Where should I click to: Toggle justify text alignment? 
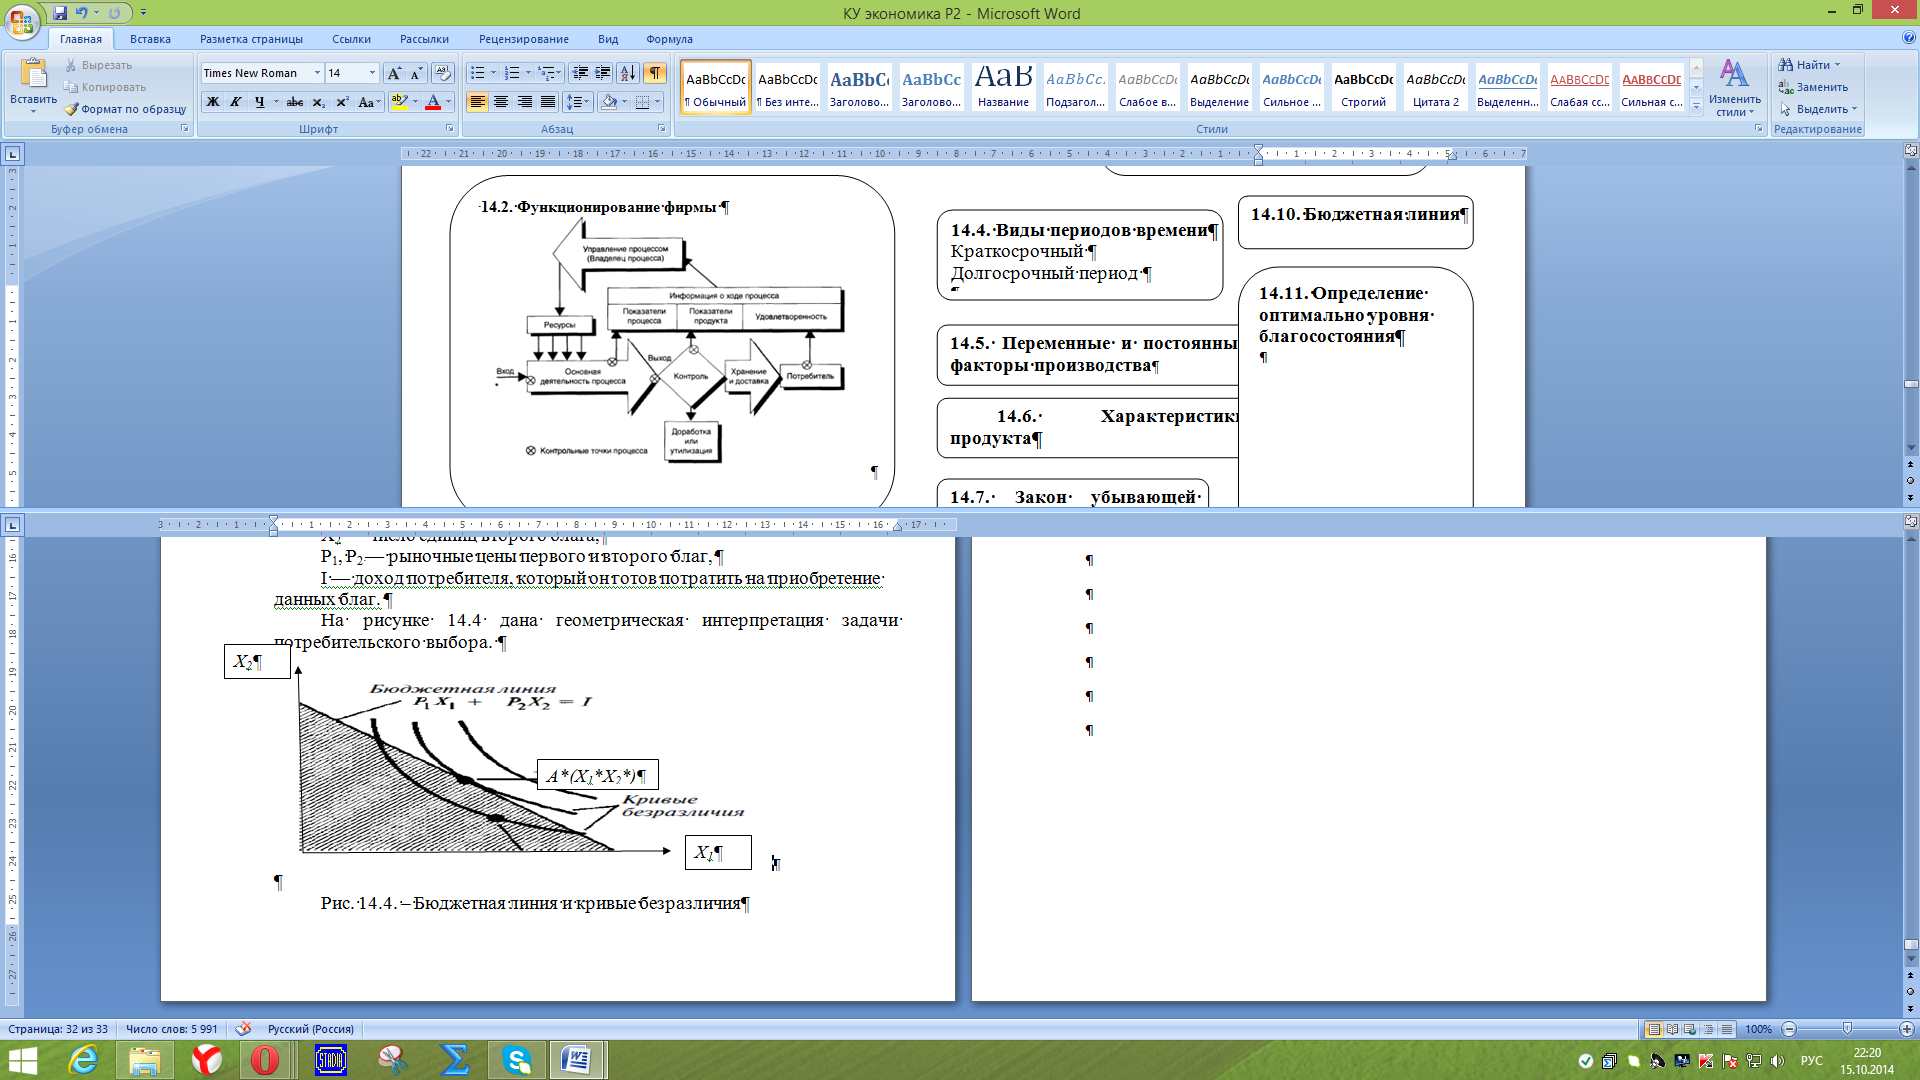(548, 102)
